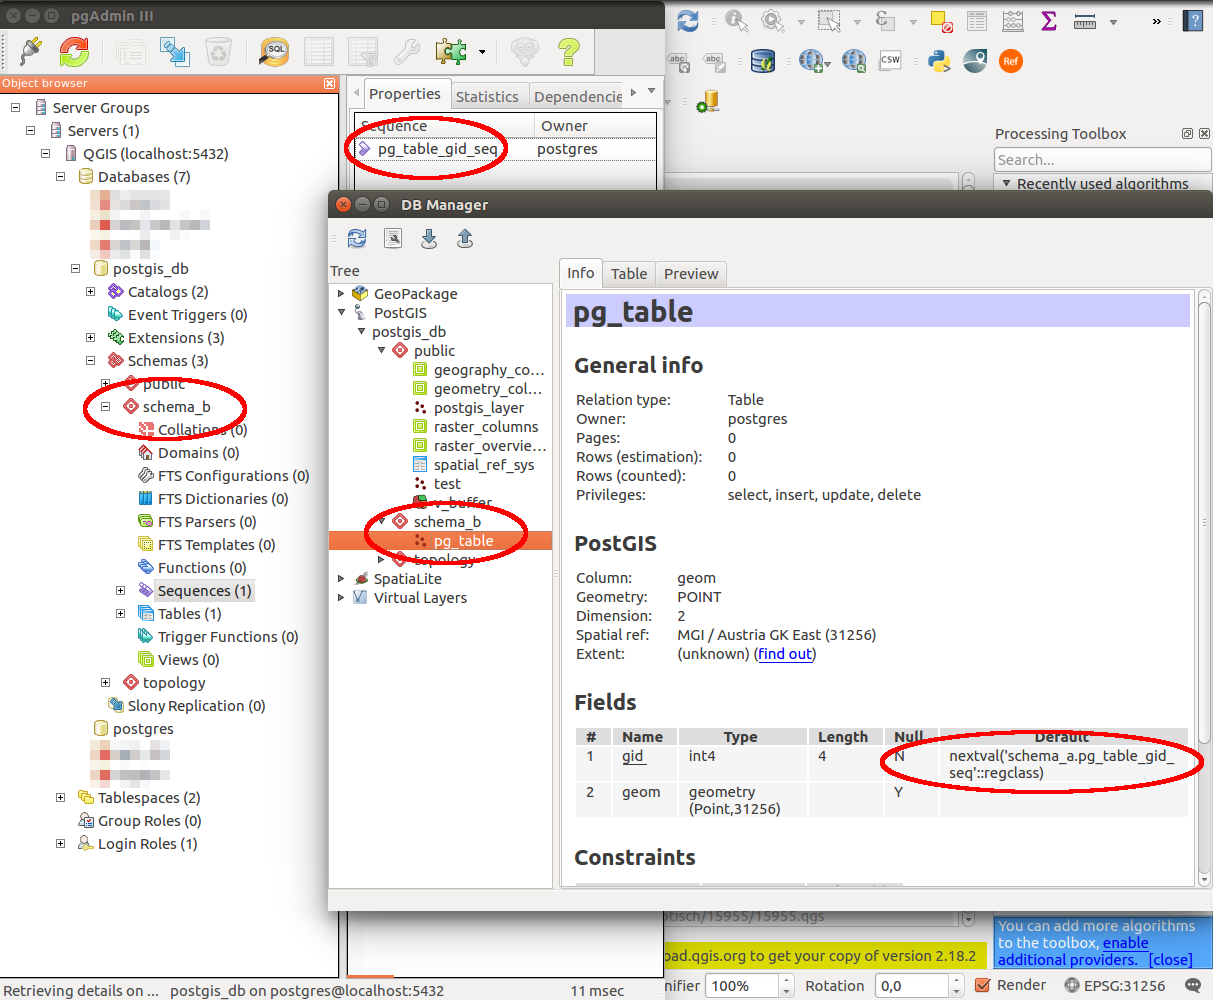Expand Virtual Layers in DB Manager tree

click(341, 598)
